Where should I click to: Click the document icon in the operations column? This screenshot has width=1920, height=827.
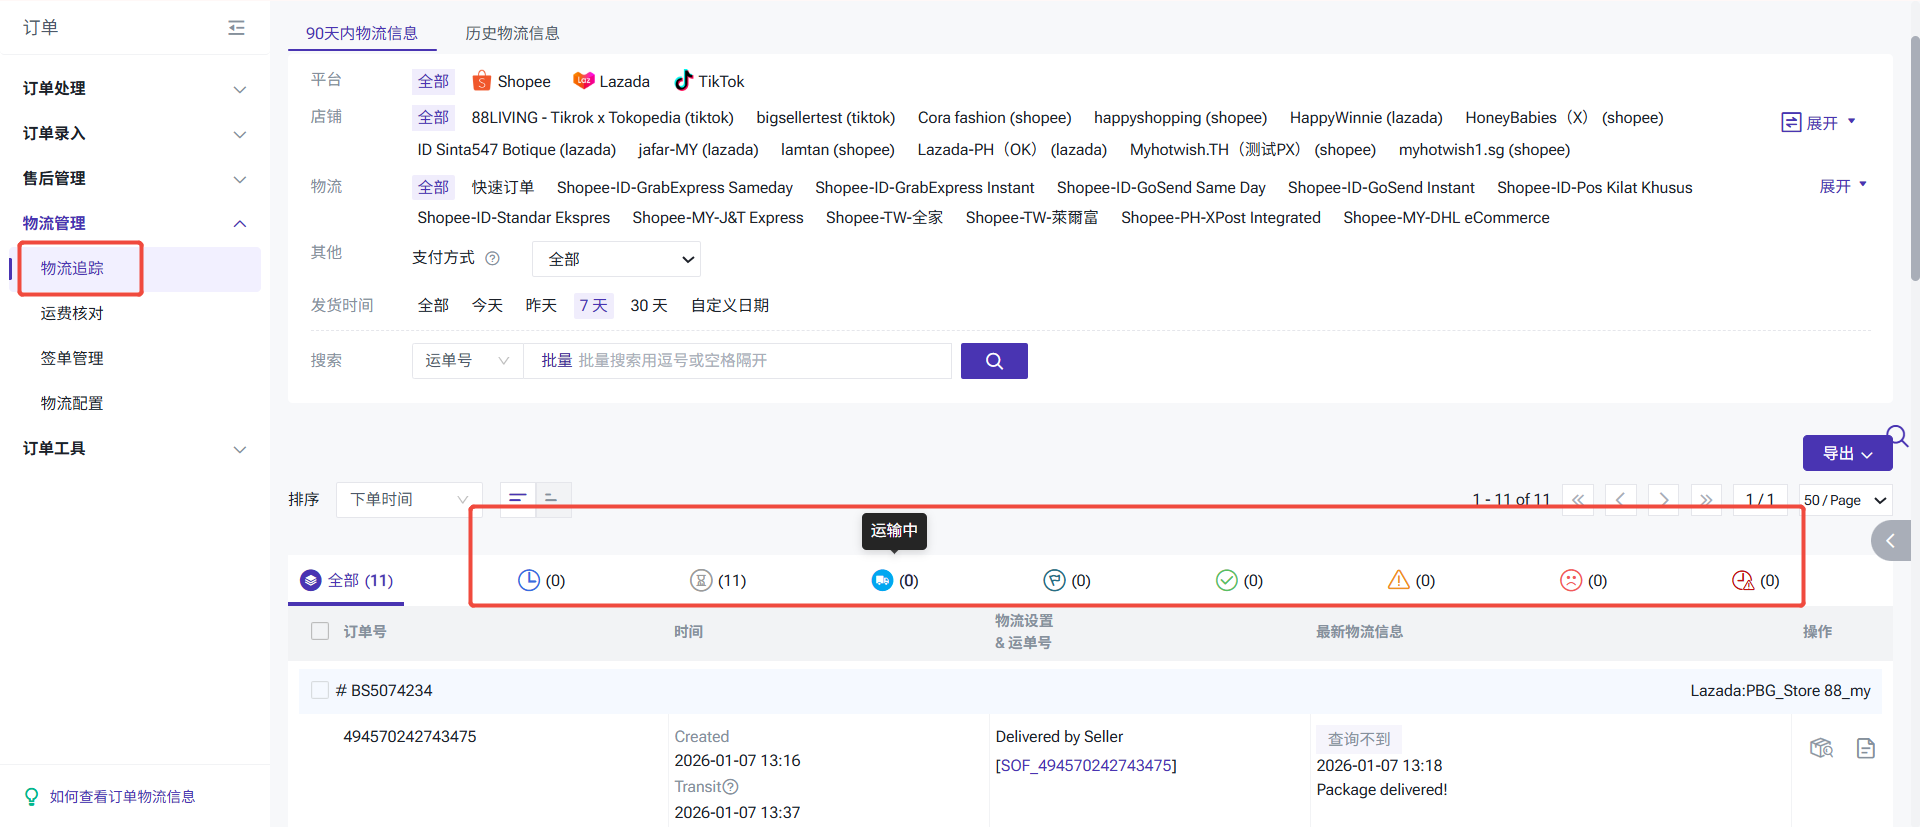[x=1865, y=748]
